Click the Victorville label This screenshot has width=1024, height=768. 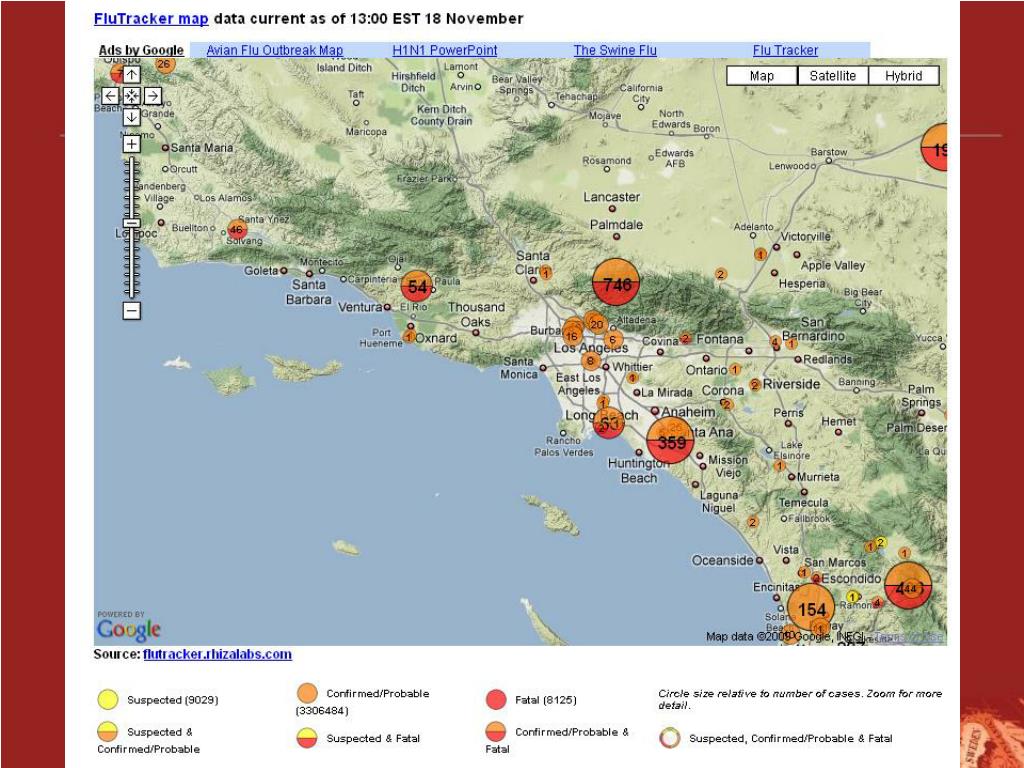(x=805, y=236)
